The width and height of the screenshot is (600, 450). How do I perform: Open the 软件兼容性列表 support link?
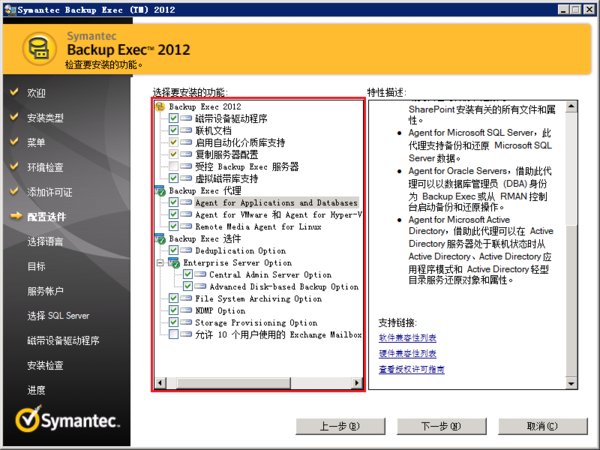pyautogui.click(x=408, y=338)
